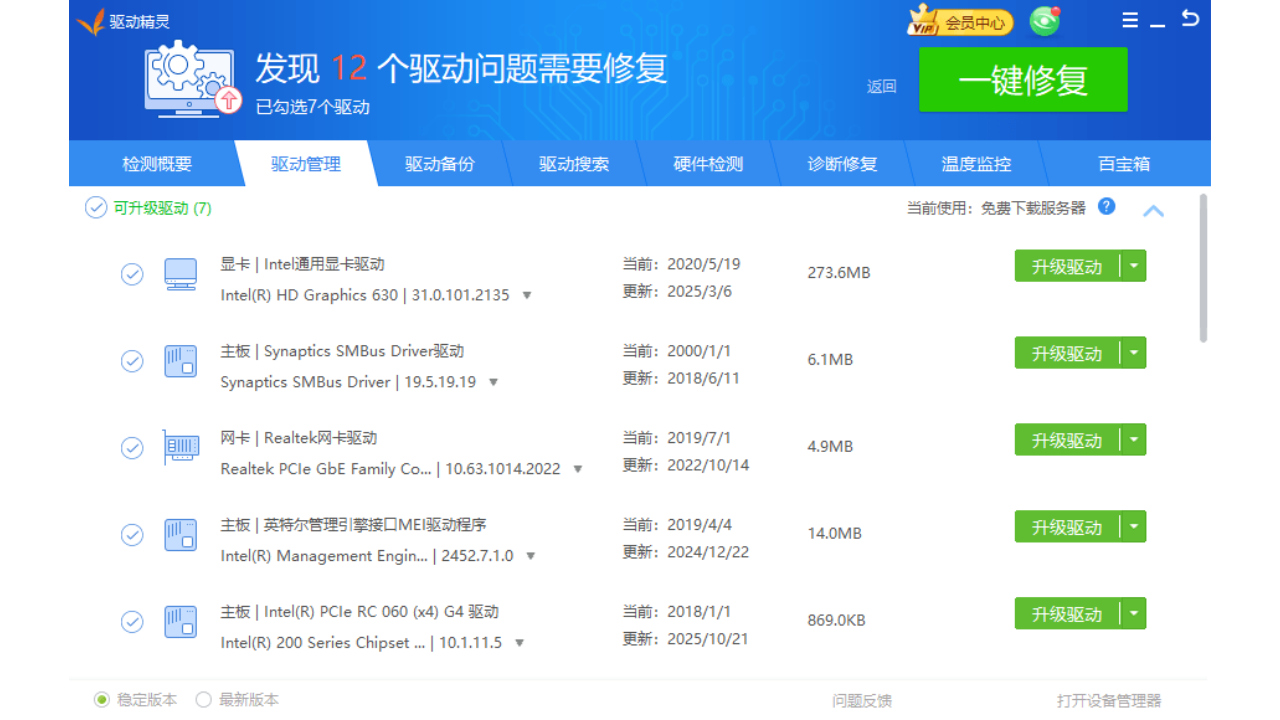Click 升级驱动 for Intel通用显卡驱动
This screenshot has height=720, width=1280.
pos(1067,266)
